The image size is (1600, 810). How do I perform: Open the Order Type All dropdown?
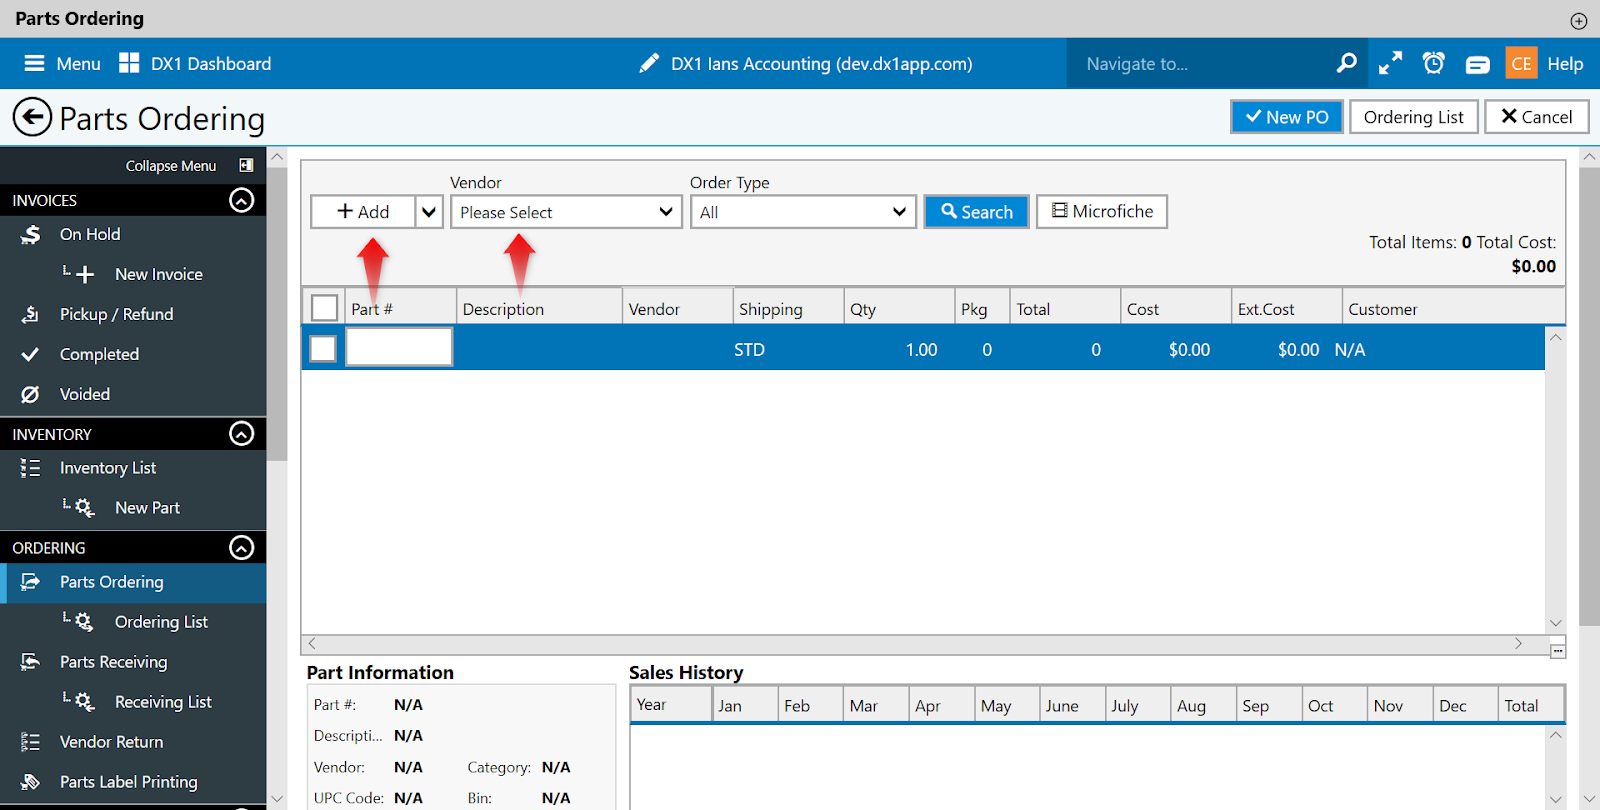tap(803, 212)
